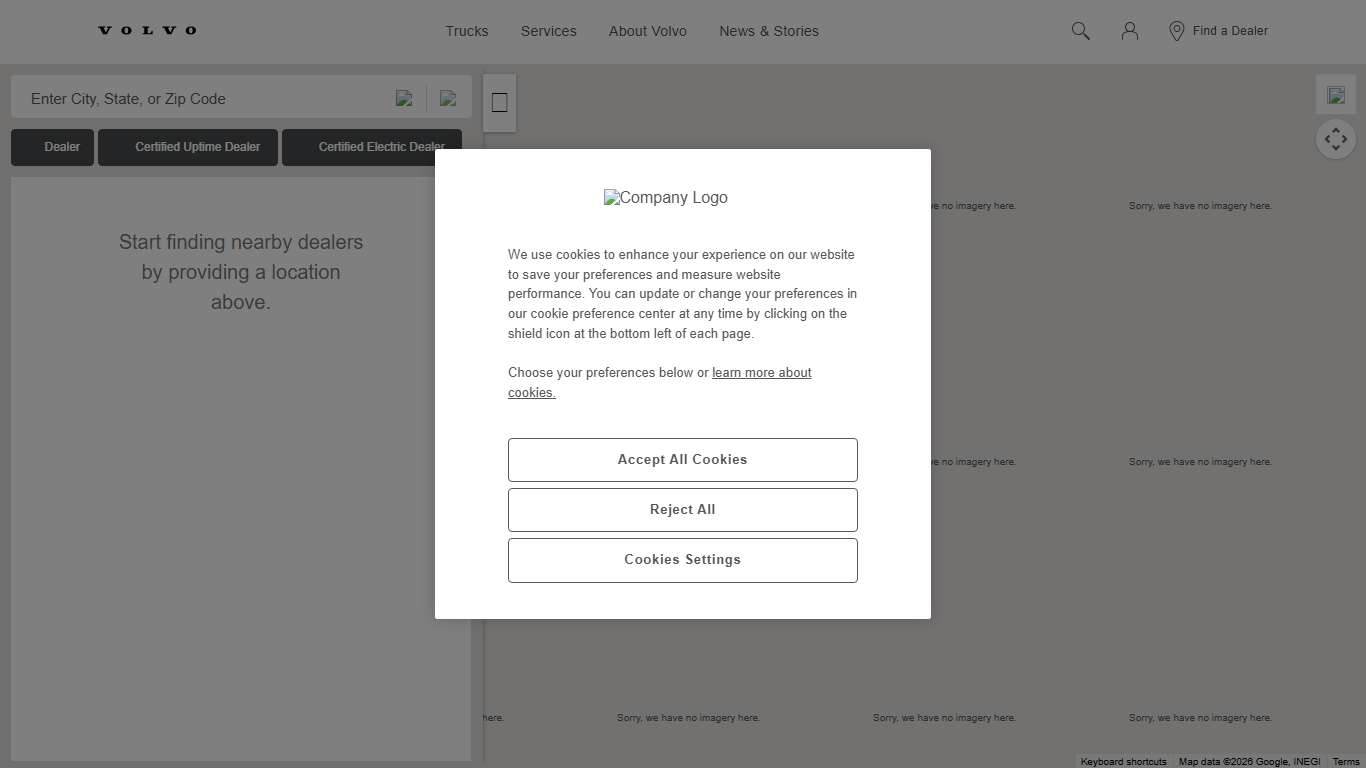Open the user account icon

pos(1130,31)
